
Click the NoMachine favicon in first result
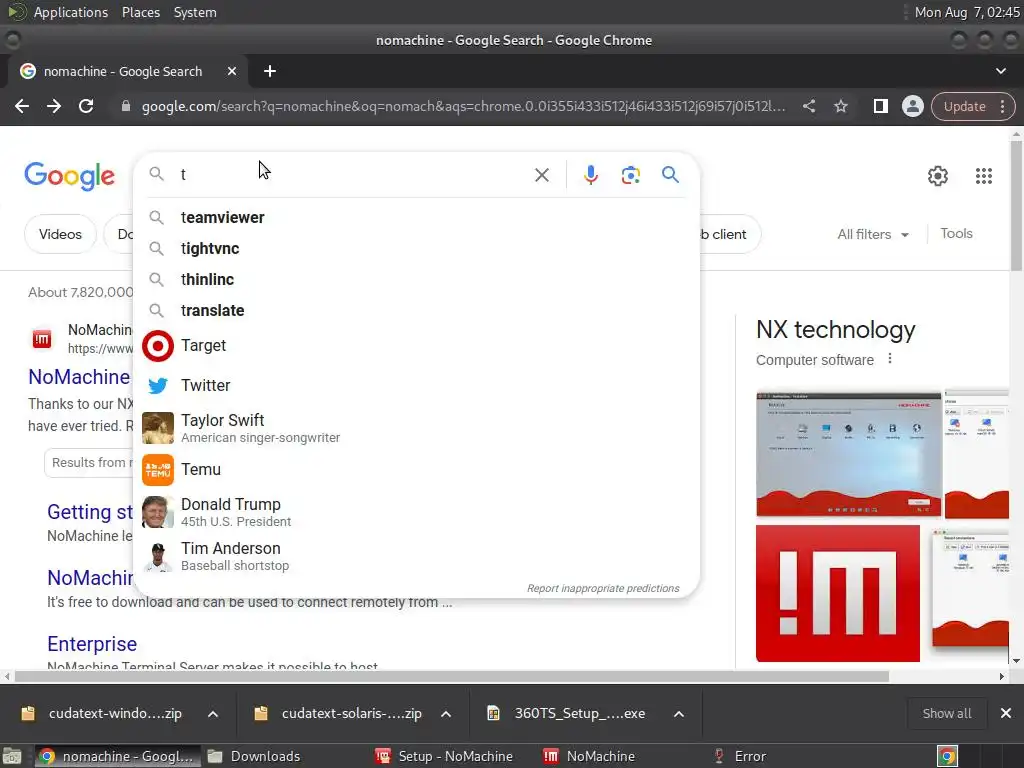42,339
